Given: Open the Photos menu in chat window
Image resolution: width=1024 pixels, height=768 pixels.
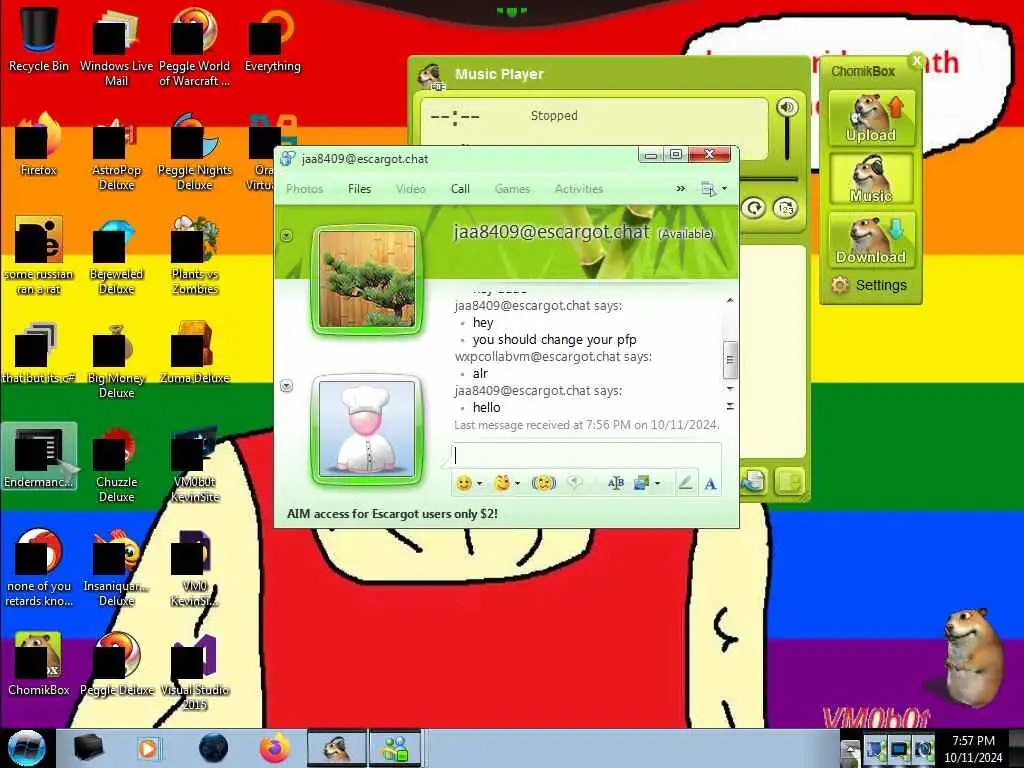Looking at the screenshot, I should pos(304,189).
